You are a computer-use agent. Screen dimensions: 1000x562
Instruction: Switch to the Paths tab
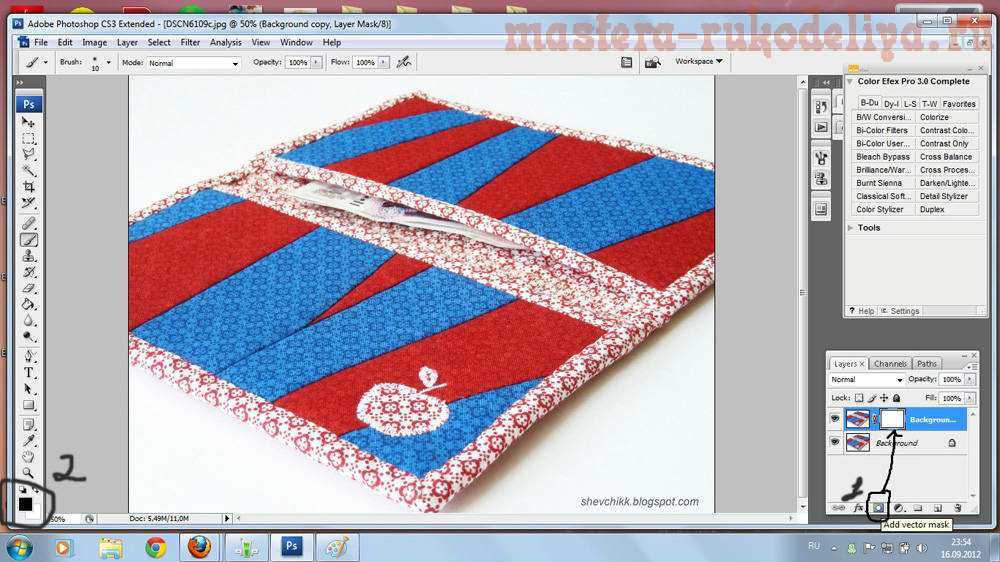click(x=927, y=364)
